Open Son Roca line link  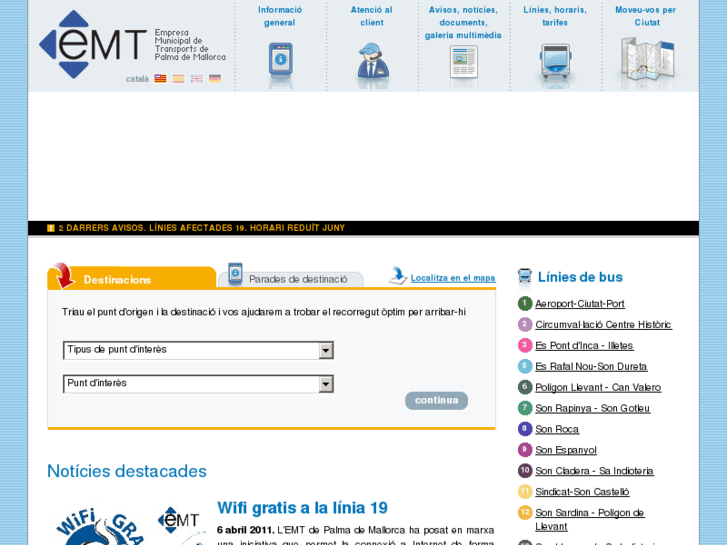point(557,429)
